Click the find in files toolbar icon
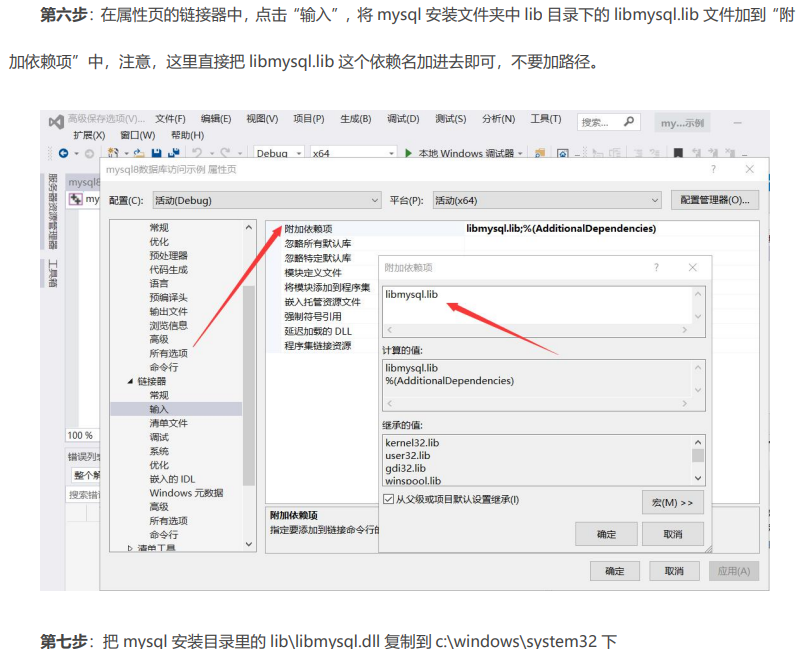 (539, 153)
